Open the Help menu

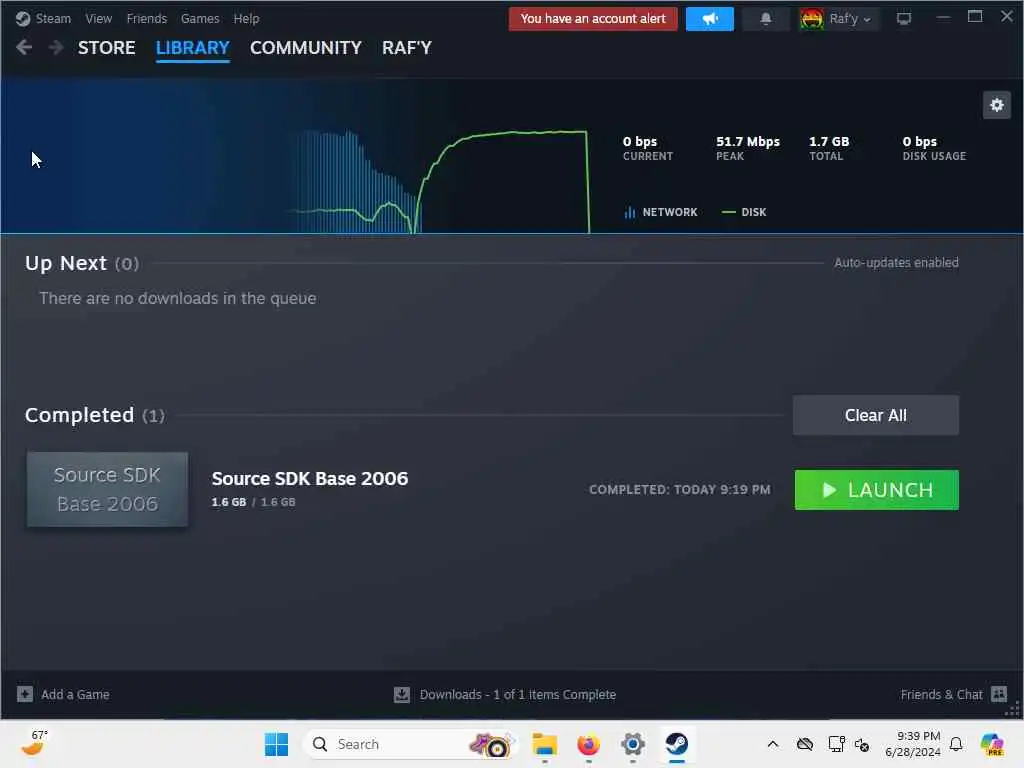point(246,18)
